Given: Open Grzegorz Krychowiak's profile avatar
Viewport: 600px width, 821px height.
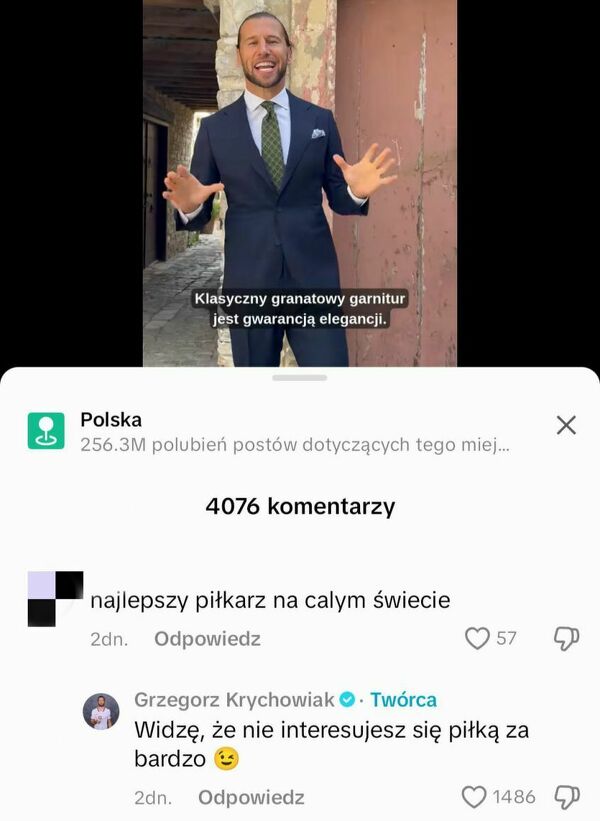Looking at the screenshot, I should coord(101,712).
